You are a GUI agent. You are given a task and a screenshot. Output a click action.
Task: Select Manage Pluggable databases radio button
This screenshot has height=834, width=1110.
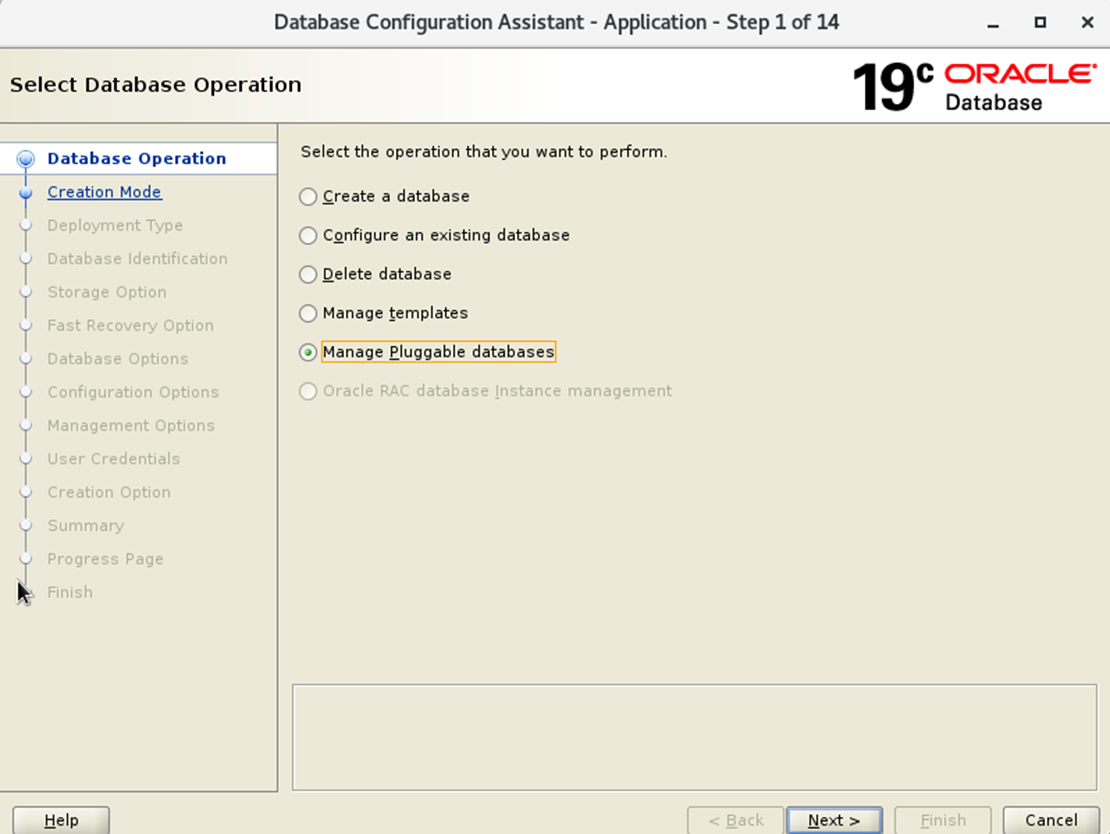click(x=308, y=352)
